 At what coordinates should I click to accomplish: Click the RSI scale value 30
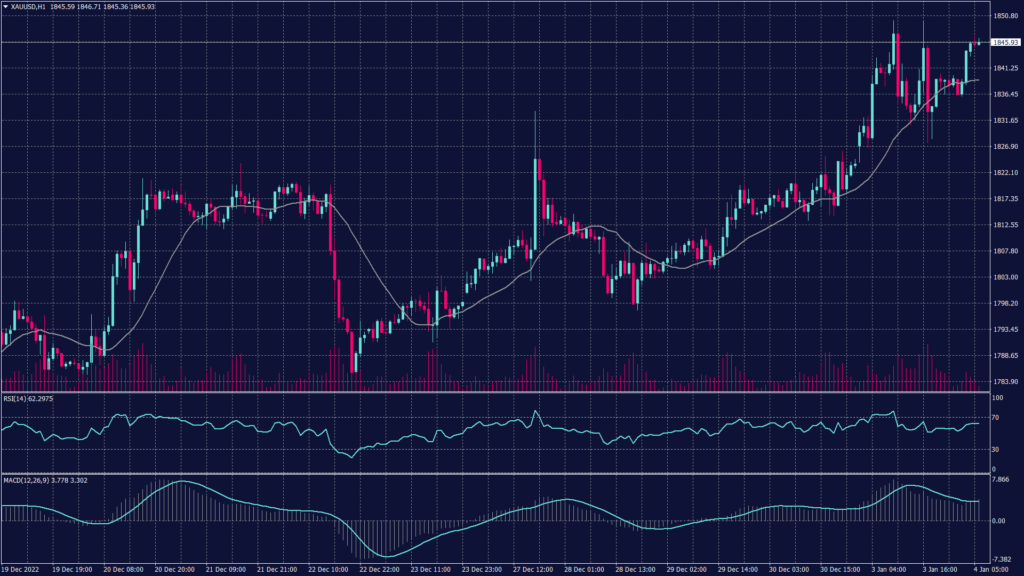pyautogui.click(x=995, y=451)
